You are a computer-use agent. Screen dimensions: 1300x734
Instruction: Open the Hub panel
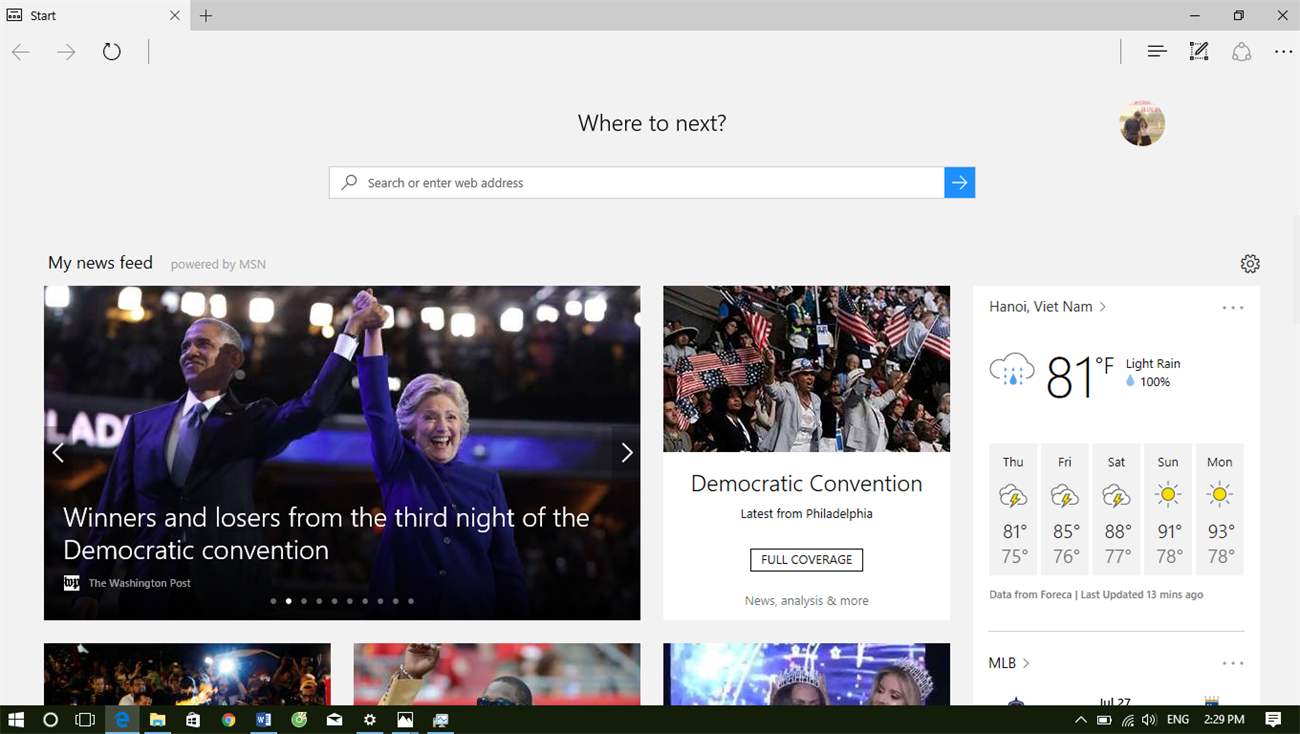(x=1157, y=52)
